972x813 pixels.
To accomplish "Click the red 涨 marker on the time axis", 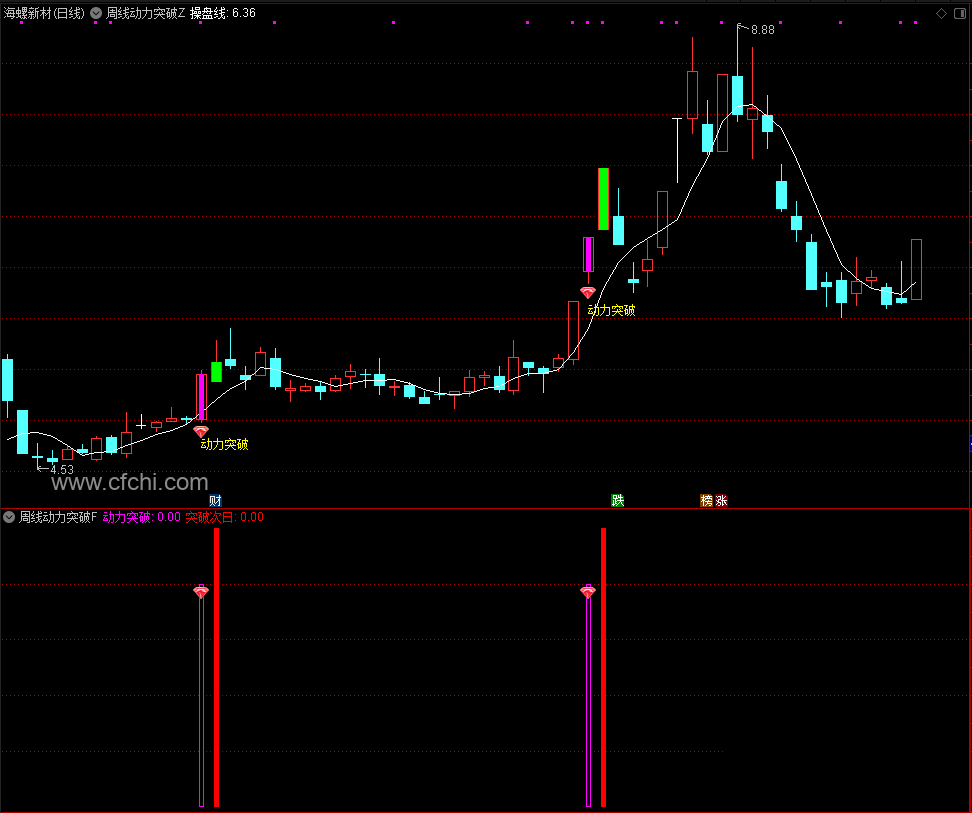I will pyautogui.click(x=721, y=501).
